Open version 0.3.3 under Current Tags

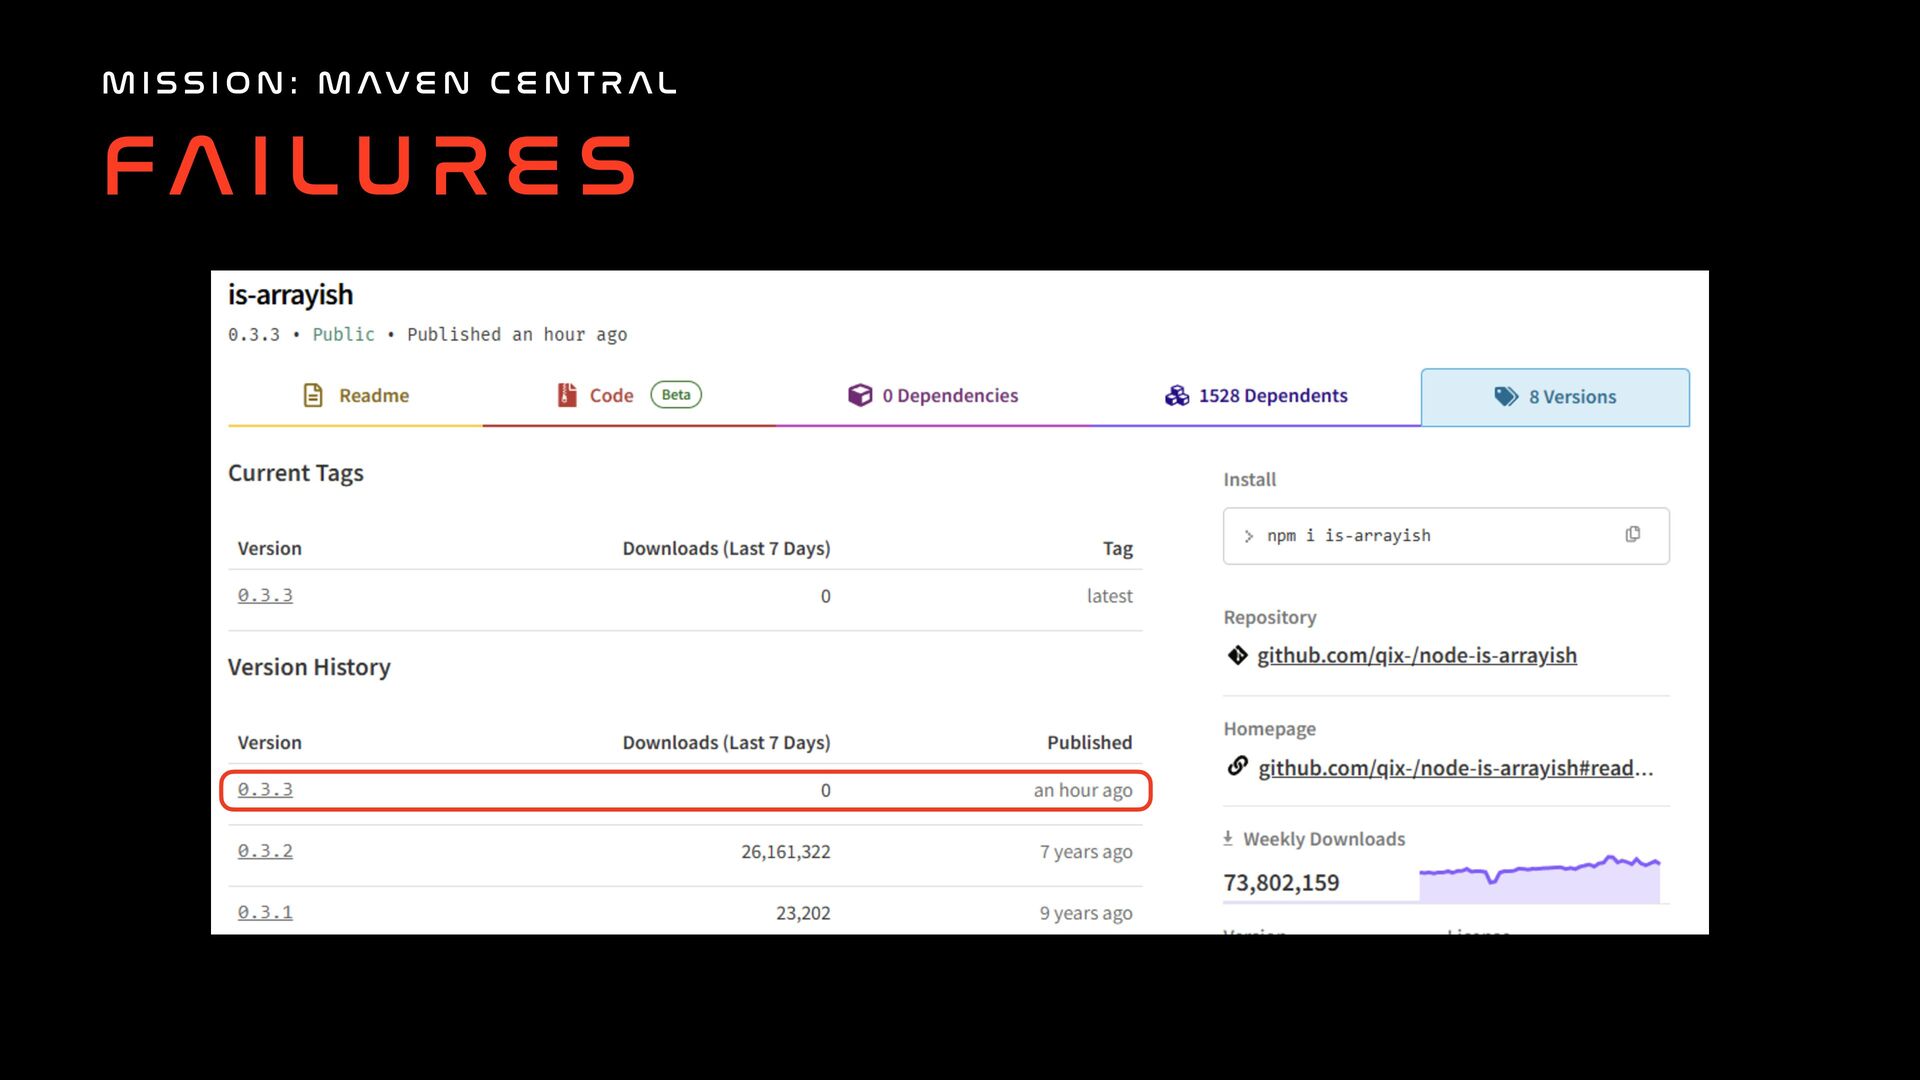point(265,595)
